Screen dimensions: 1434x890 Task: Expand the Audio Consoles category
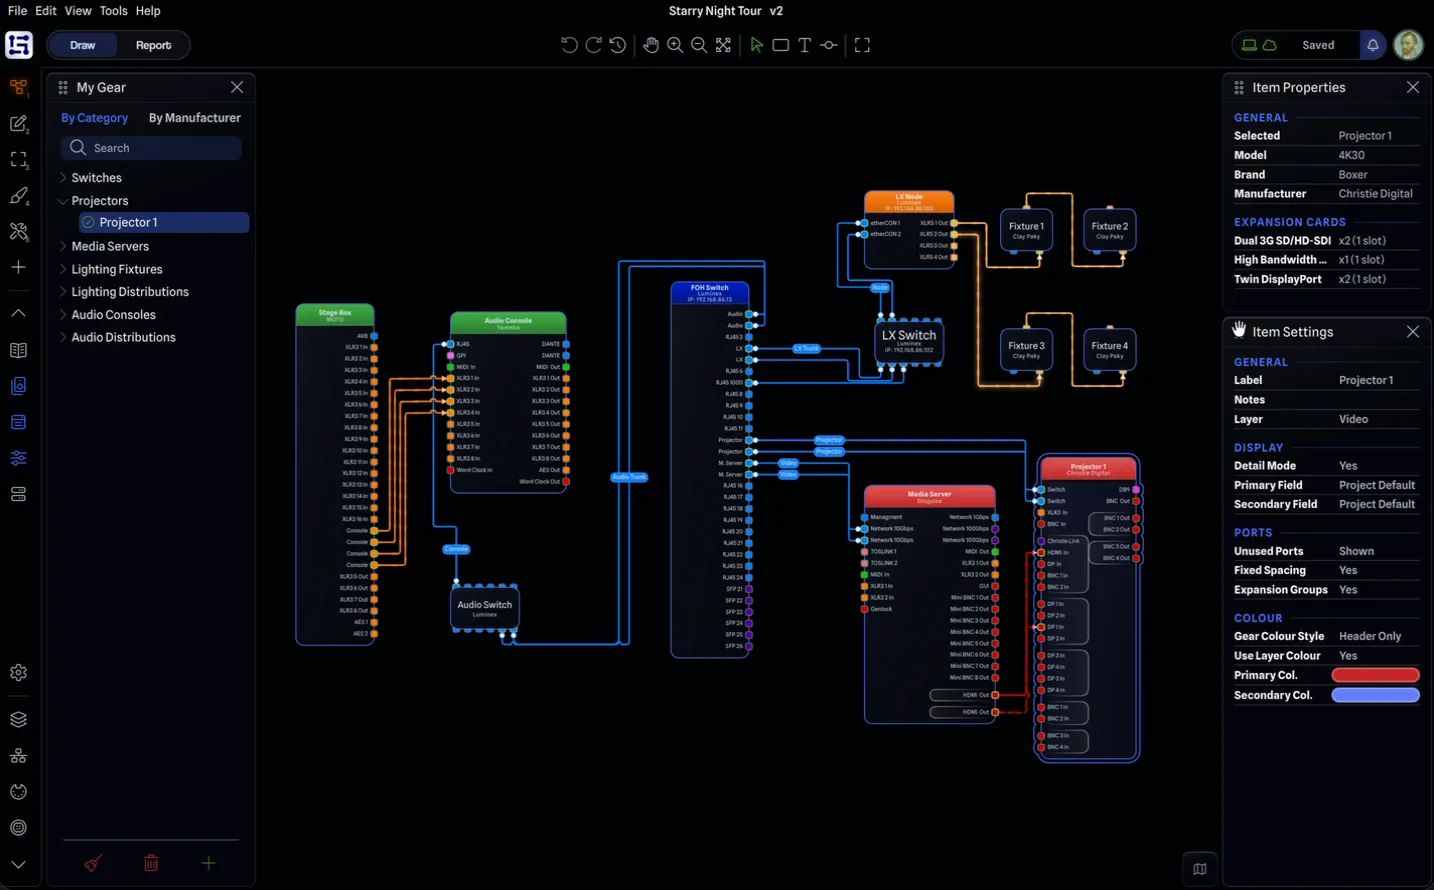tap(63, 315)
